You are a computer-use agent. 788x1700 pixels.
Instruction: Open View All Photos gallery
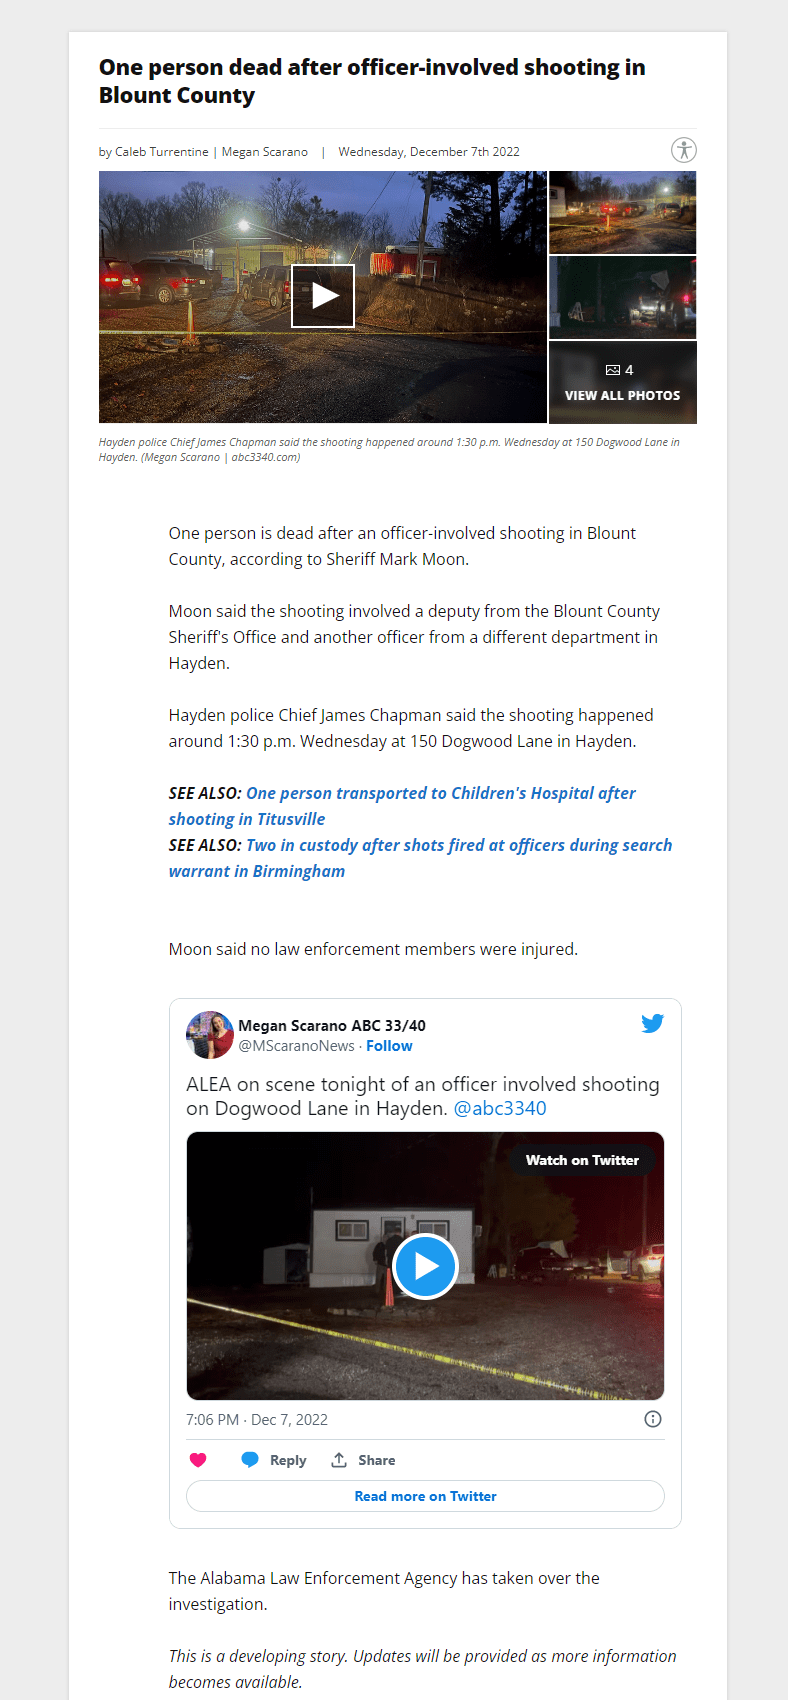[622, 382]
